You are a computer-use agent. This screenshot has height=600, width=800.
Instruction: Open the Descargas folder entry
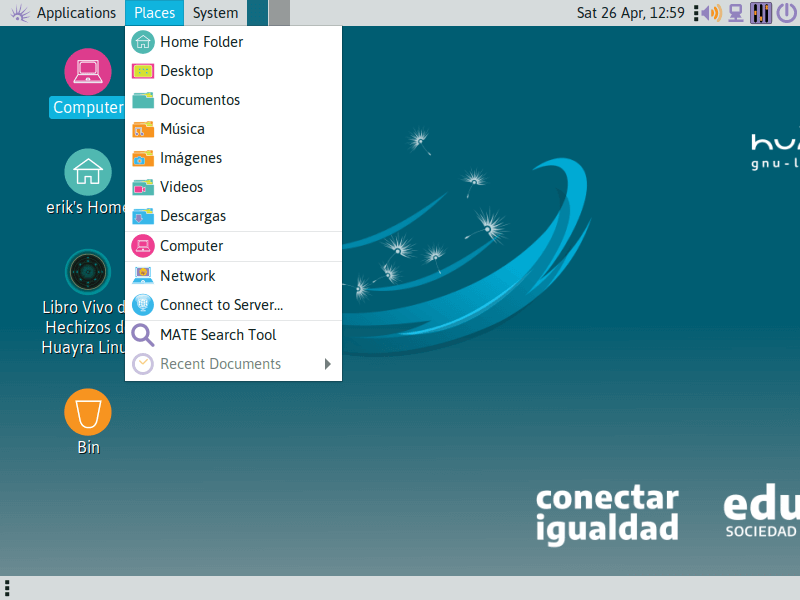pos(233,216)
